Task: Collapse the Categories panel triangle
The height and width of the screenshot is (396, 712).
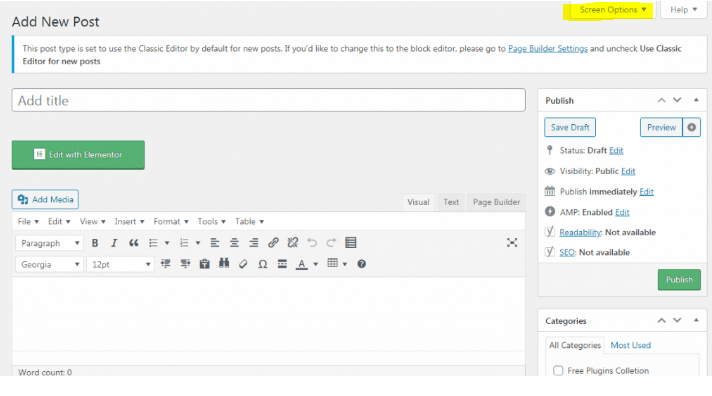Action: click(x=696, y=320)
